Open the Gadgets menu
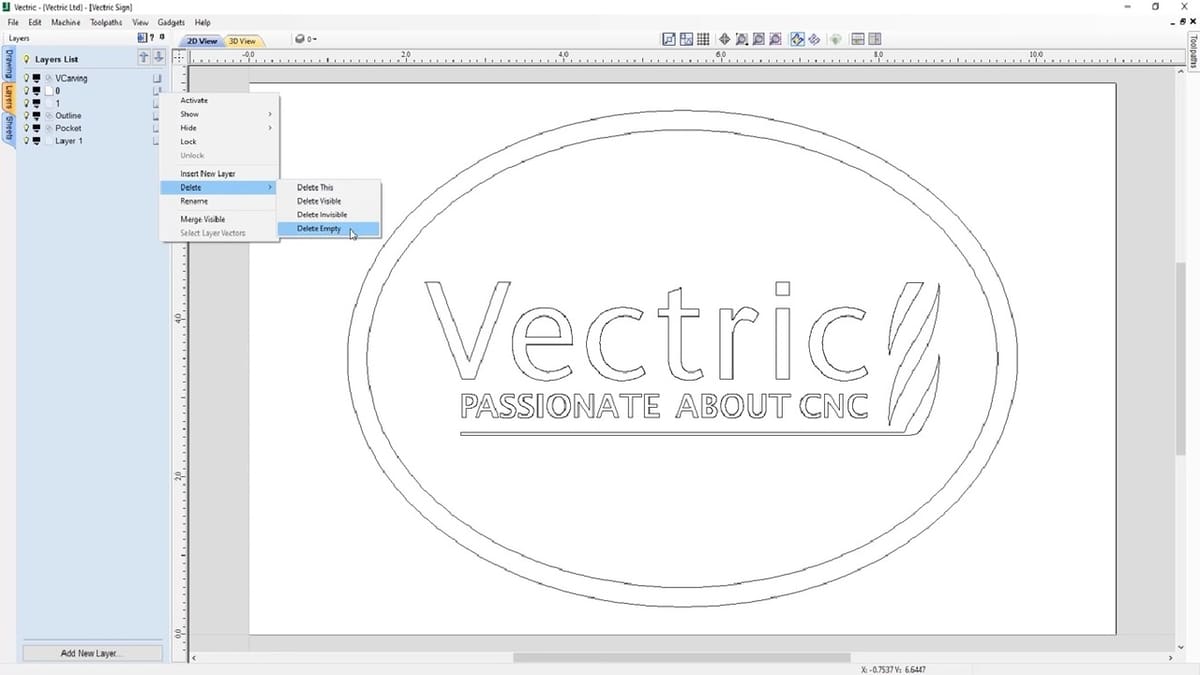This screenshot has height=675, width=1200. (171, 22)
